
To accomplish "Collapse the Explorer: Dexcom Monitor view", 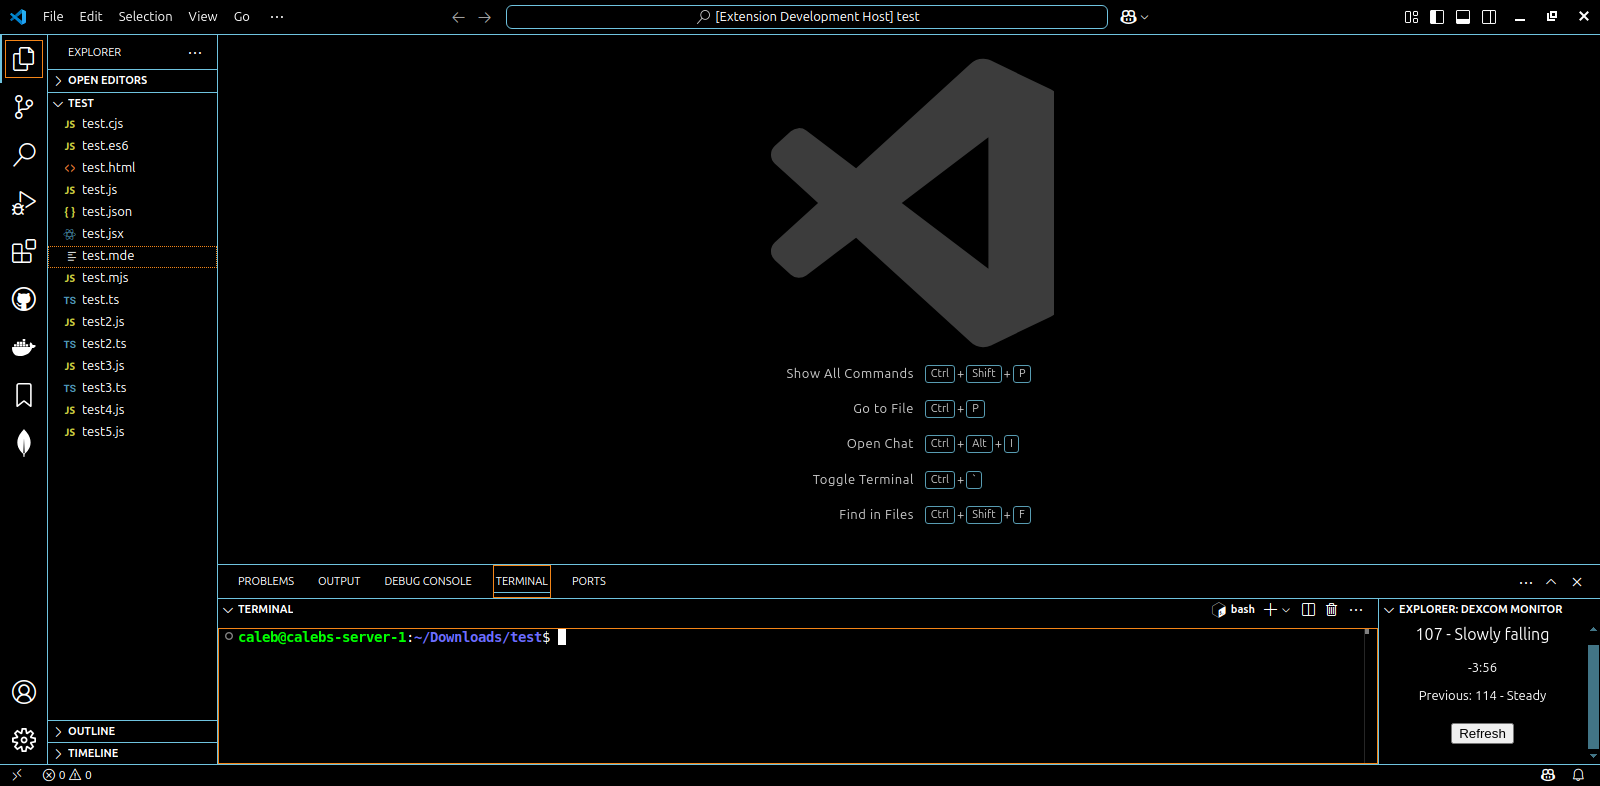I will tap(1473, 610).
